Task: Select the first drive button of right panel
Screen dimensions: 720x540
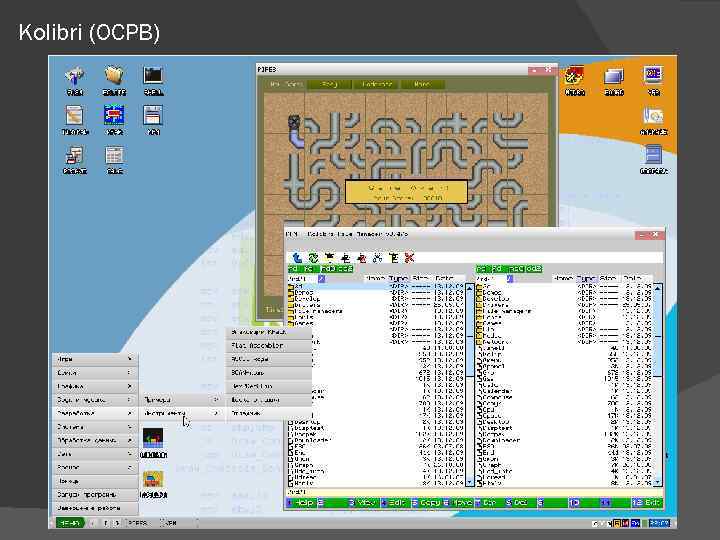Action: click(x=482, y=269)
